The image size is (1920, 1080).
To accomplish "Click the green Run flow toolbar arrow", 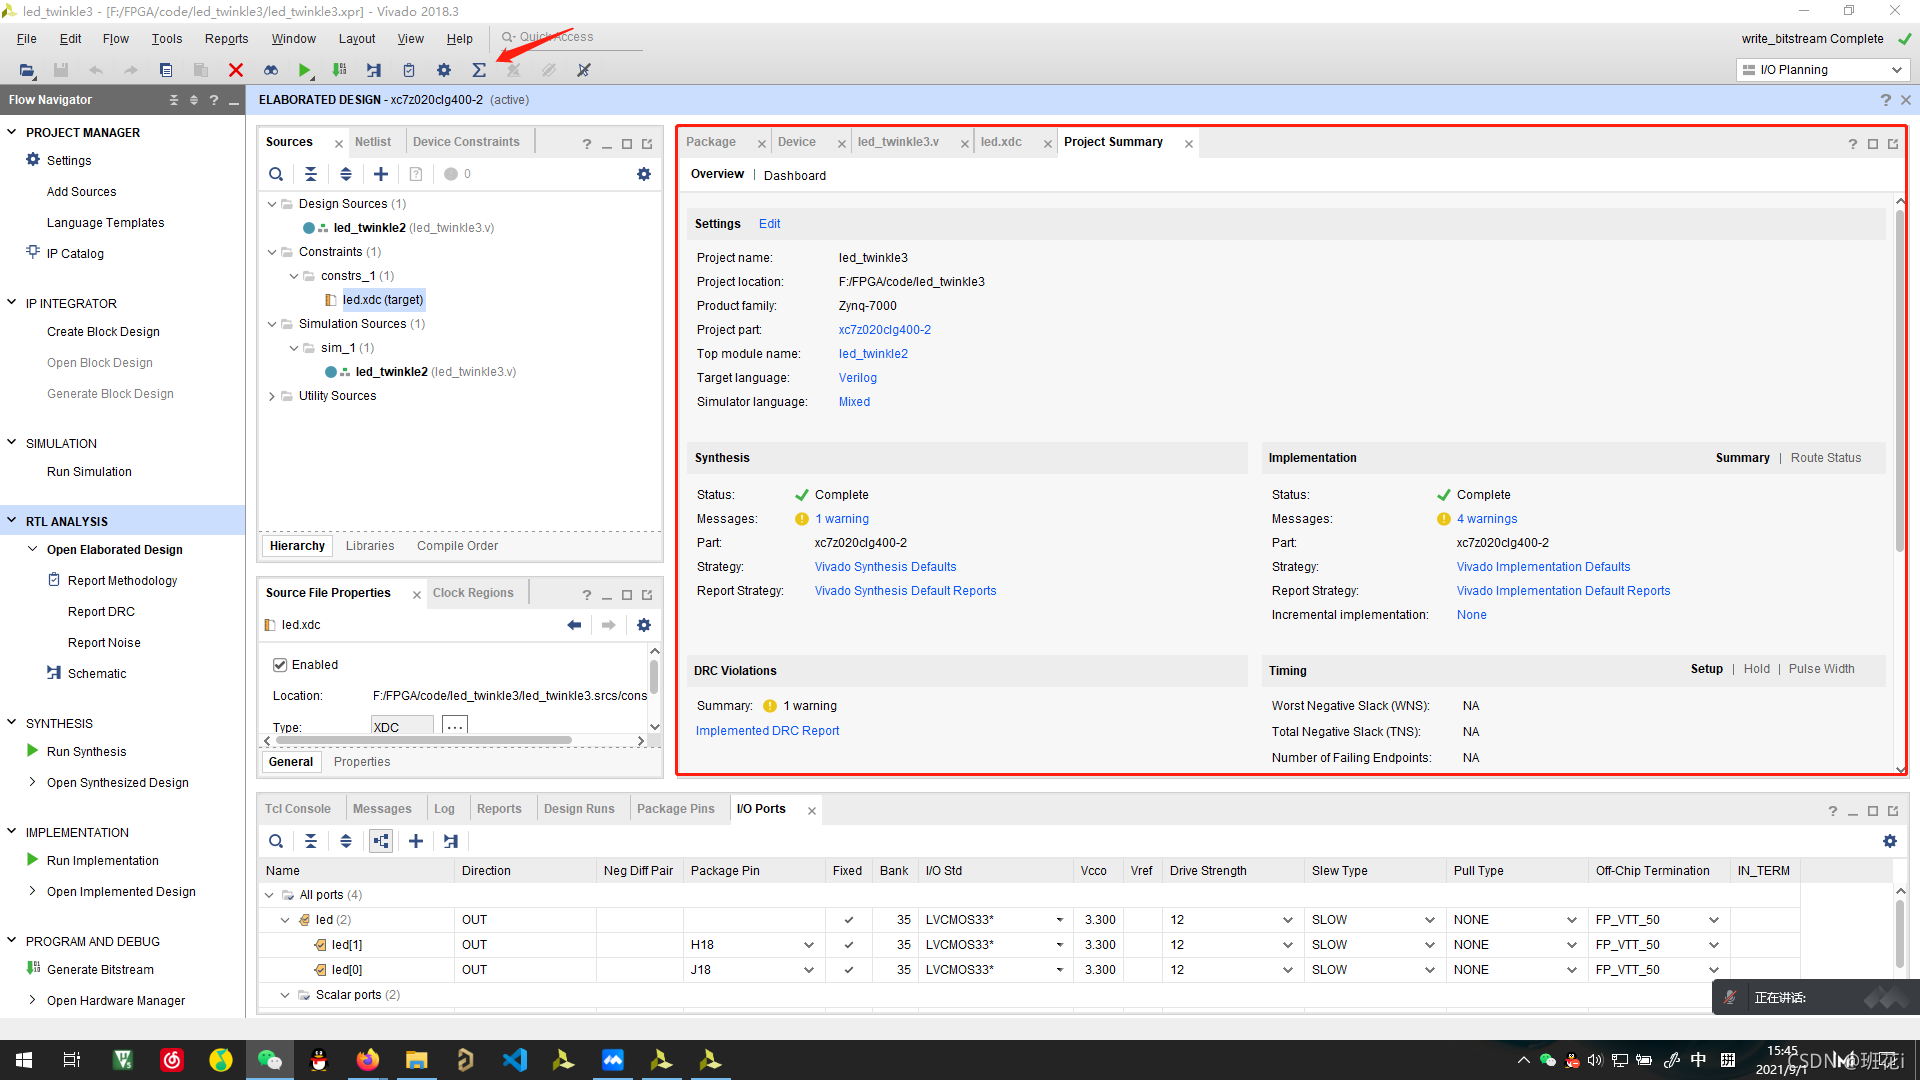I will click(x=304, y=70).
